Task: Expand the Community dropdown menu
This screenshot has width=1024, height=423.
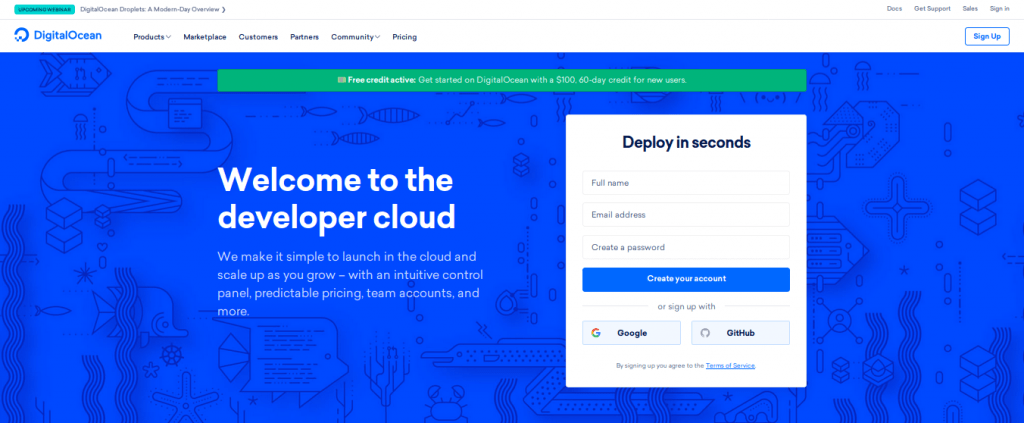Action: coord(355,37)
